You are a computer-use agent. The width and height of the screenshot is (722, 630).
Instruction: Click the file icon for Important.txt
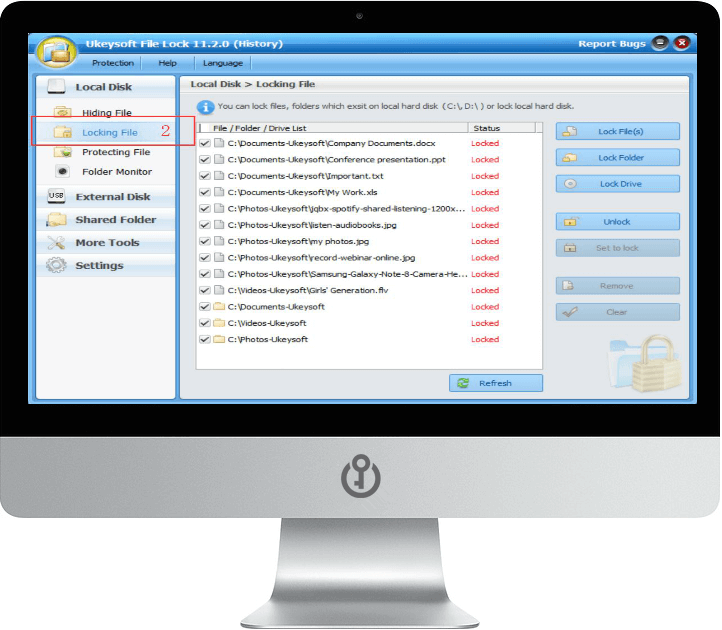219,176
